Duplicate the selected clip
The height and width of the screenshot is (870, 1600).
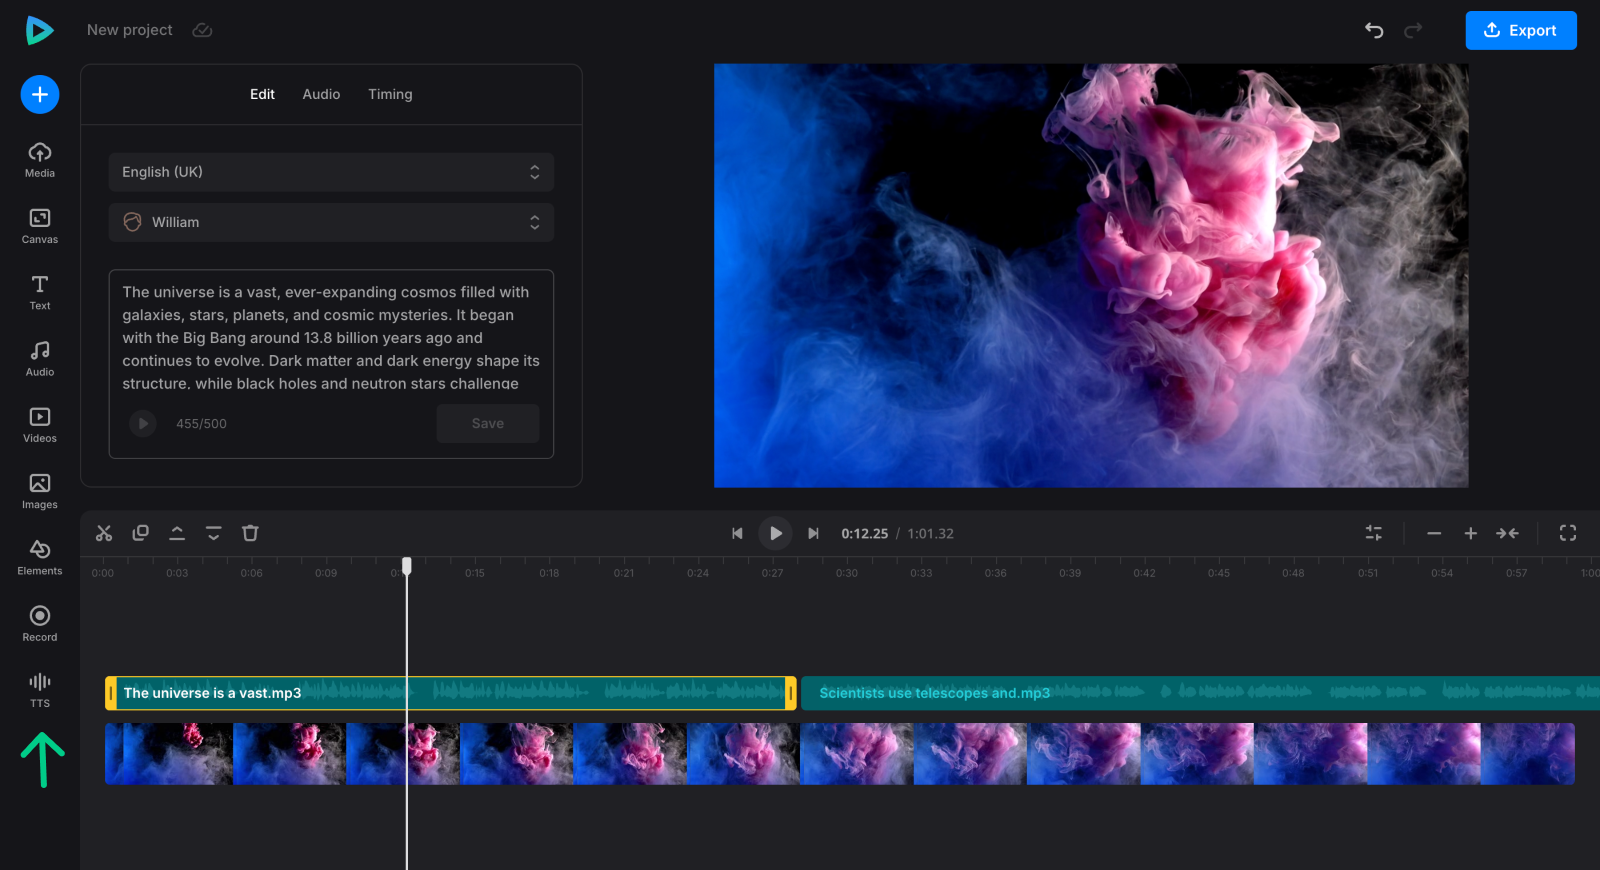pyautogui.click(x=141, y=533)
